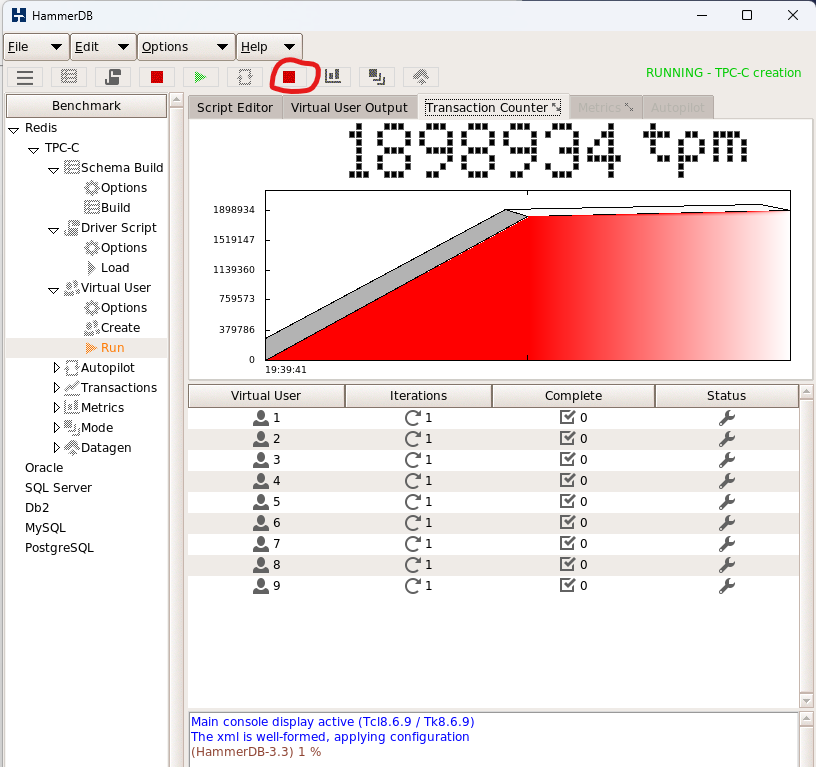Expand the Transactions tree node
Image resolution: width=816 pixels, height=767 pixels.
57,388
